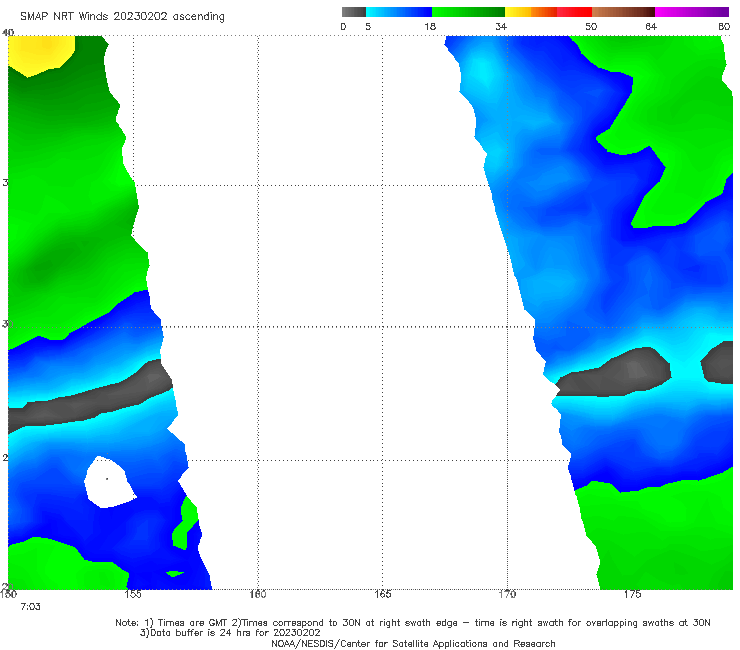Click the color bar label '34'
Screen dimensions: 740x650
pos(501,27)
